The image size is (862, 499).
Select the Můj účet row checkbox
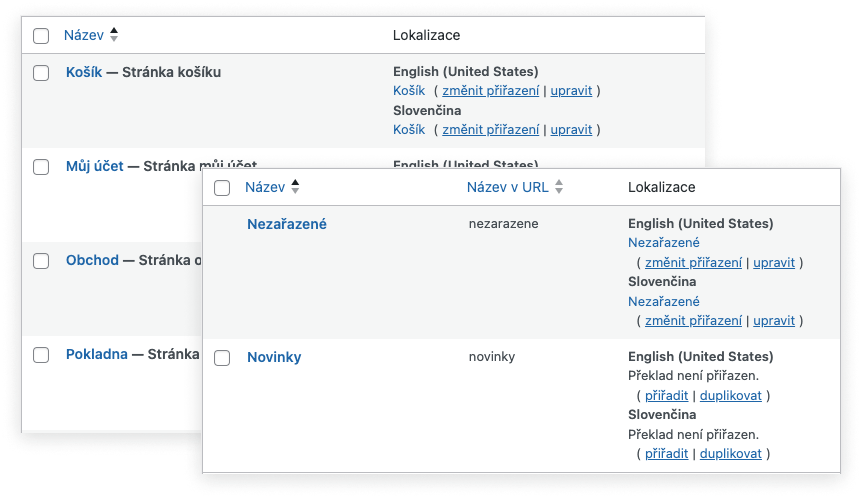41,167
